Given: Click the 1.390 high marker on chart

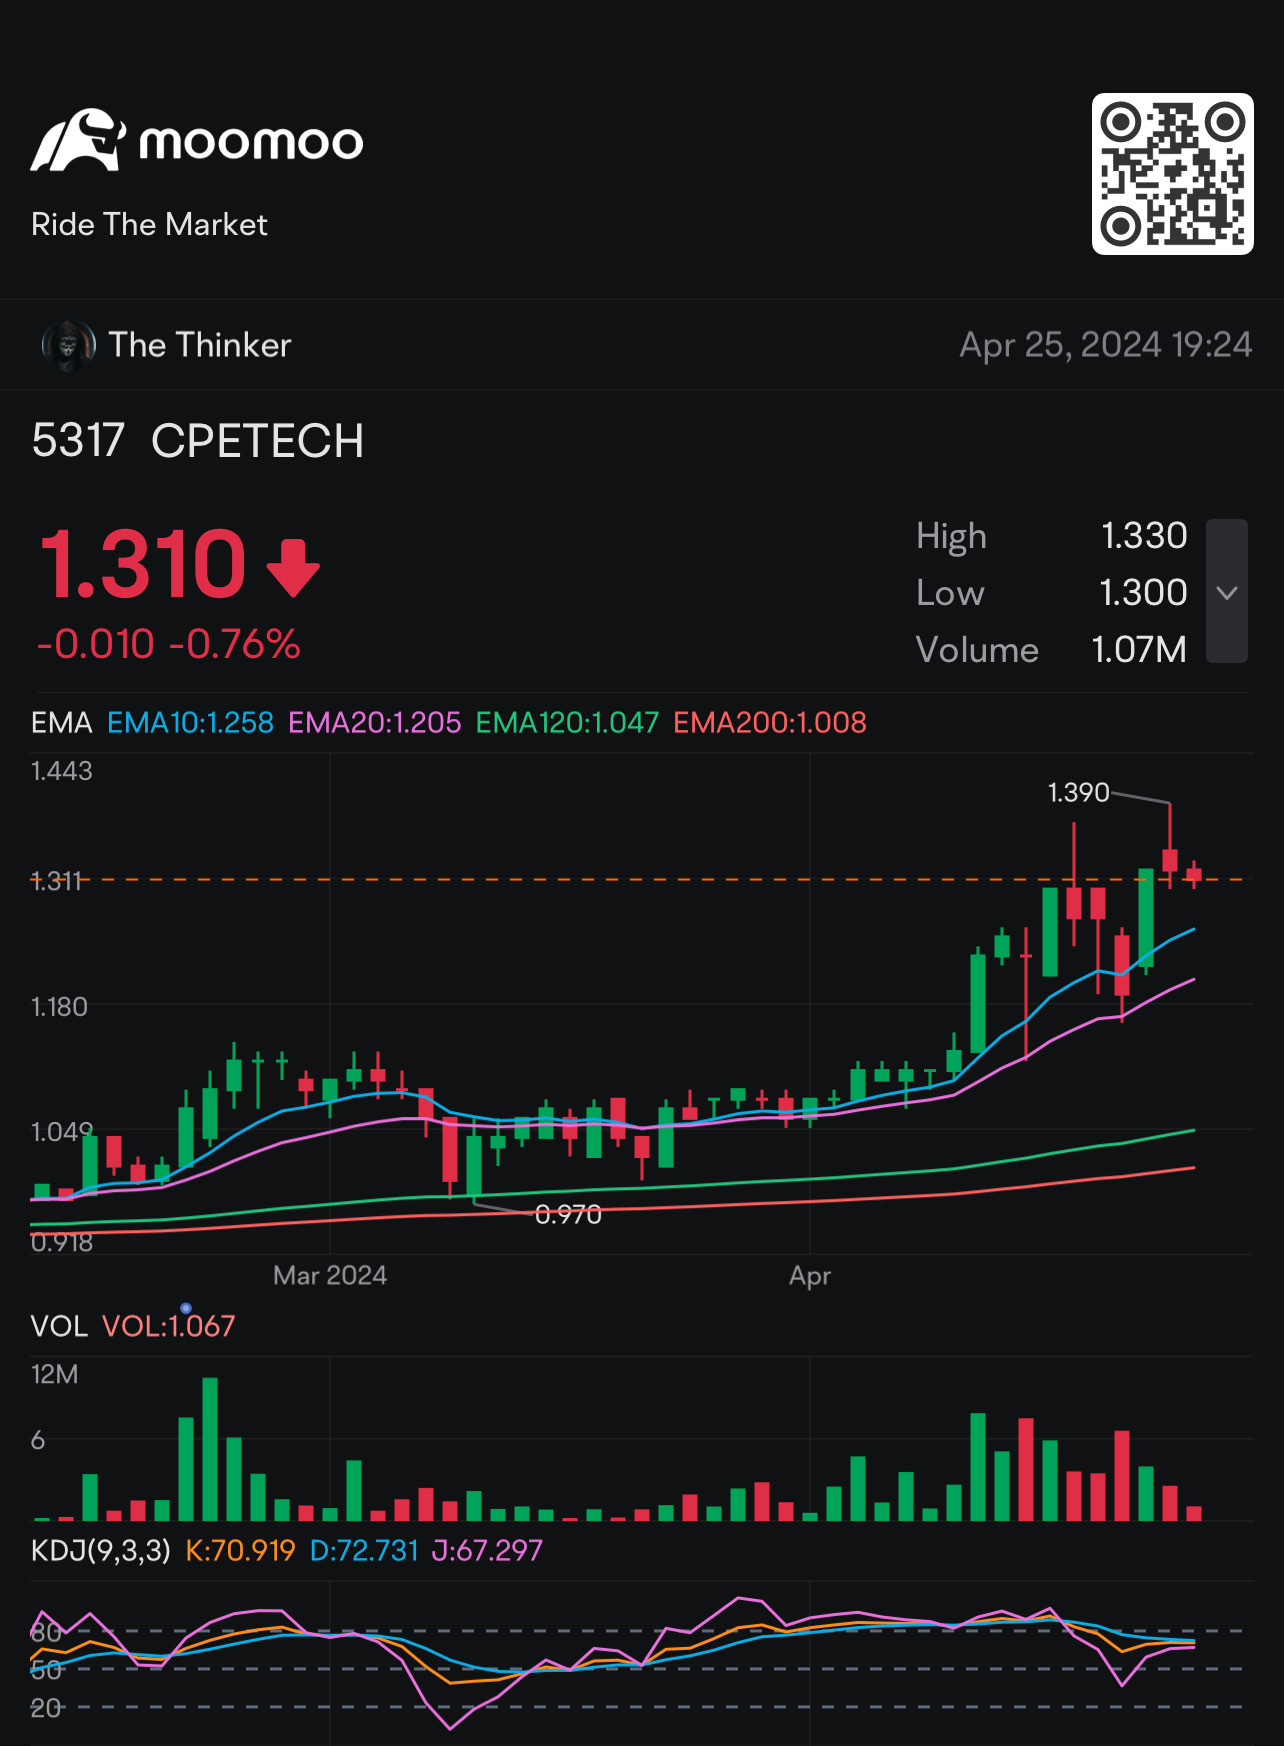Looking at the screenshot, I should point(1078,793).
